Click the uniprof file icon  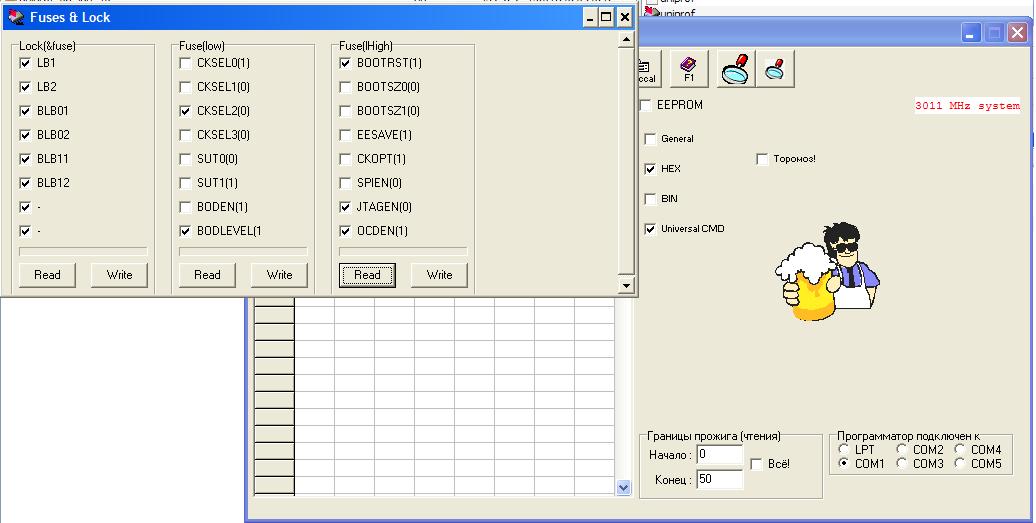[x=651, y=12]
